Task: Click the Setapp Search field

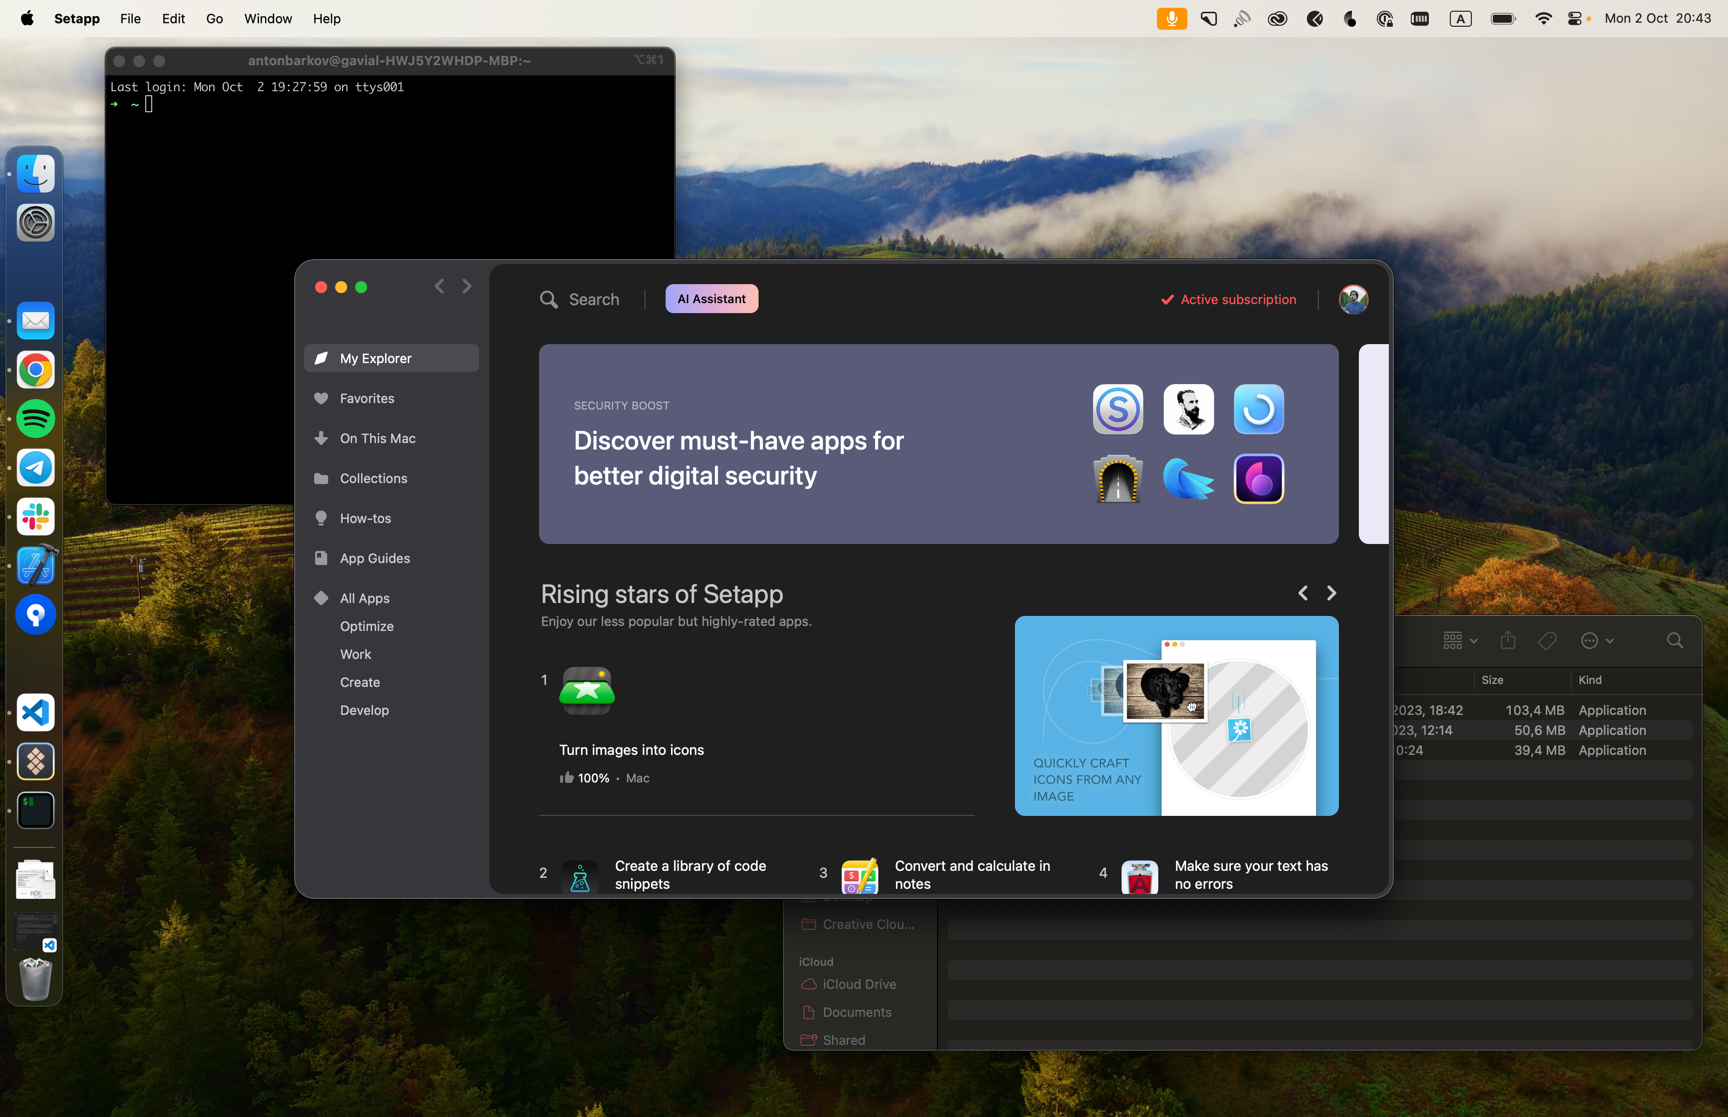Action: point(580,299)
